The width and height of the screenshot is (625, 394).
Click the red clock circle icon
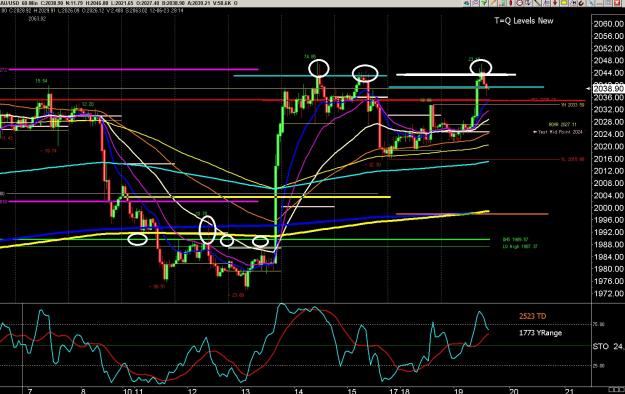(x=519, y=3)
